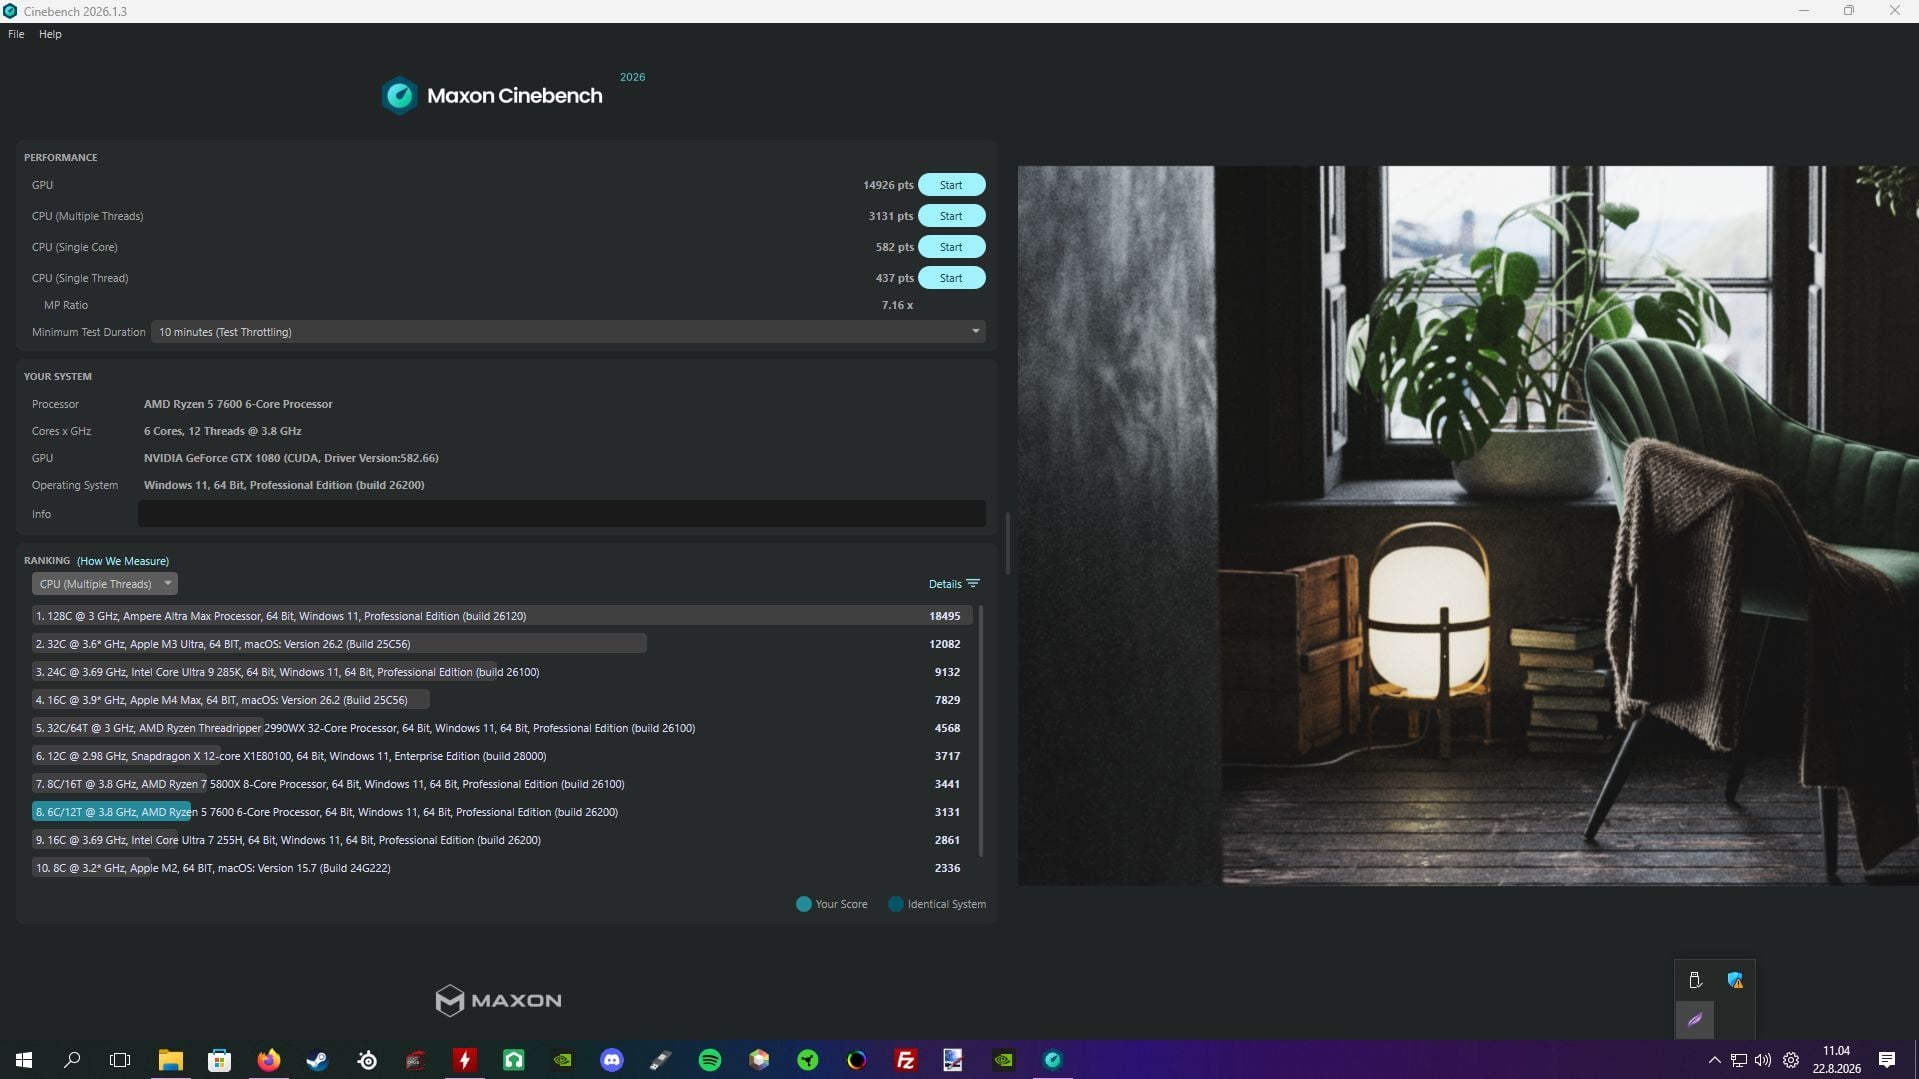Image resolution: width=1919 pixels, height=1079 pixels.
Task: Open the Help menu
Action: pyautogui.click(x=50, y=34)
